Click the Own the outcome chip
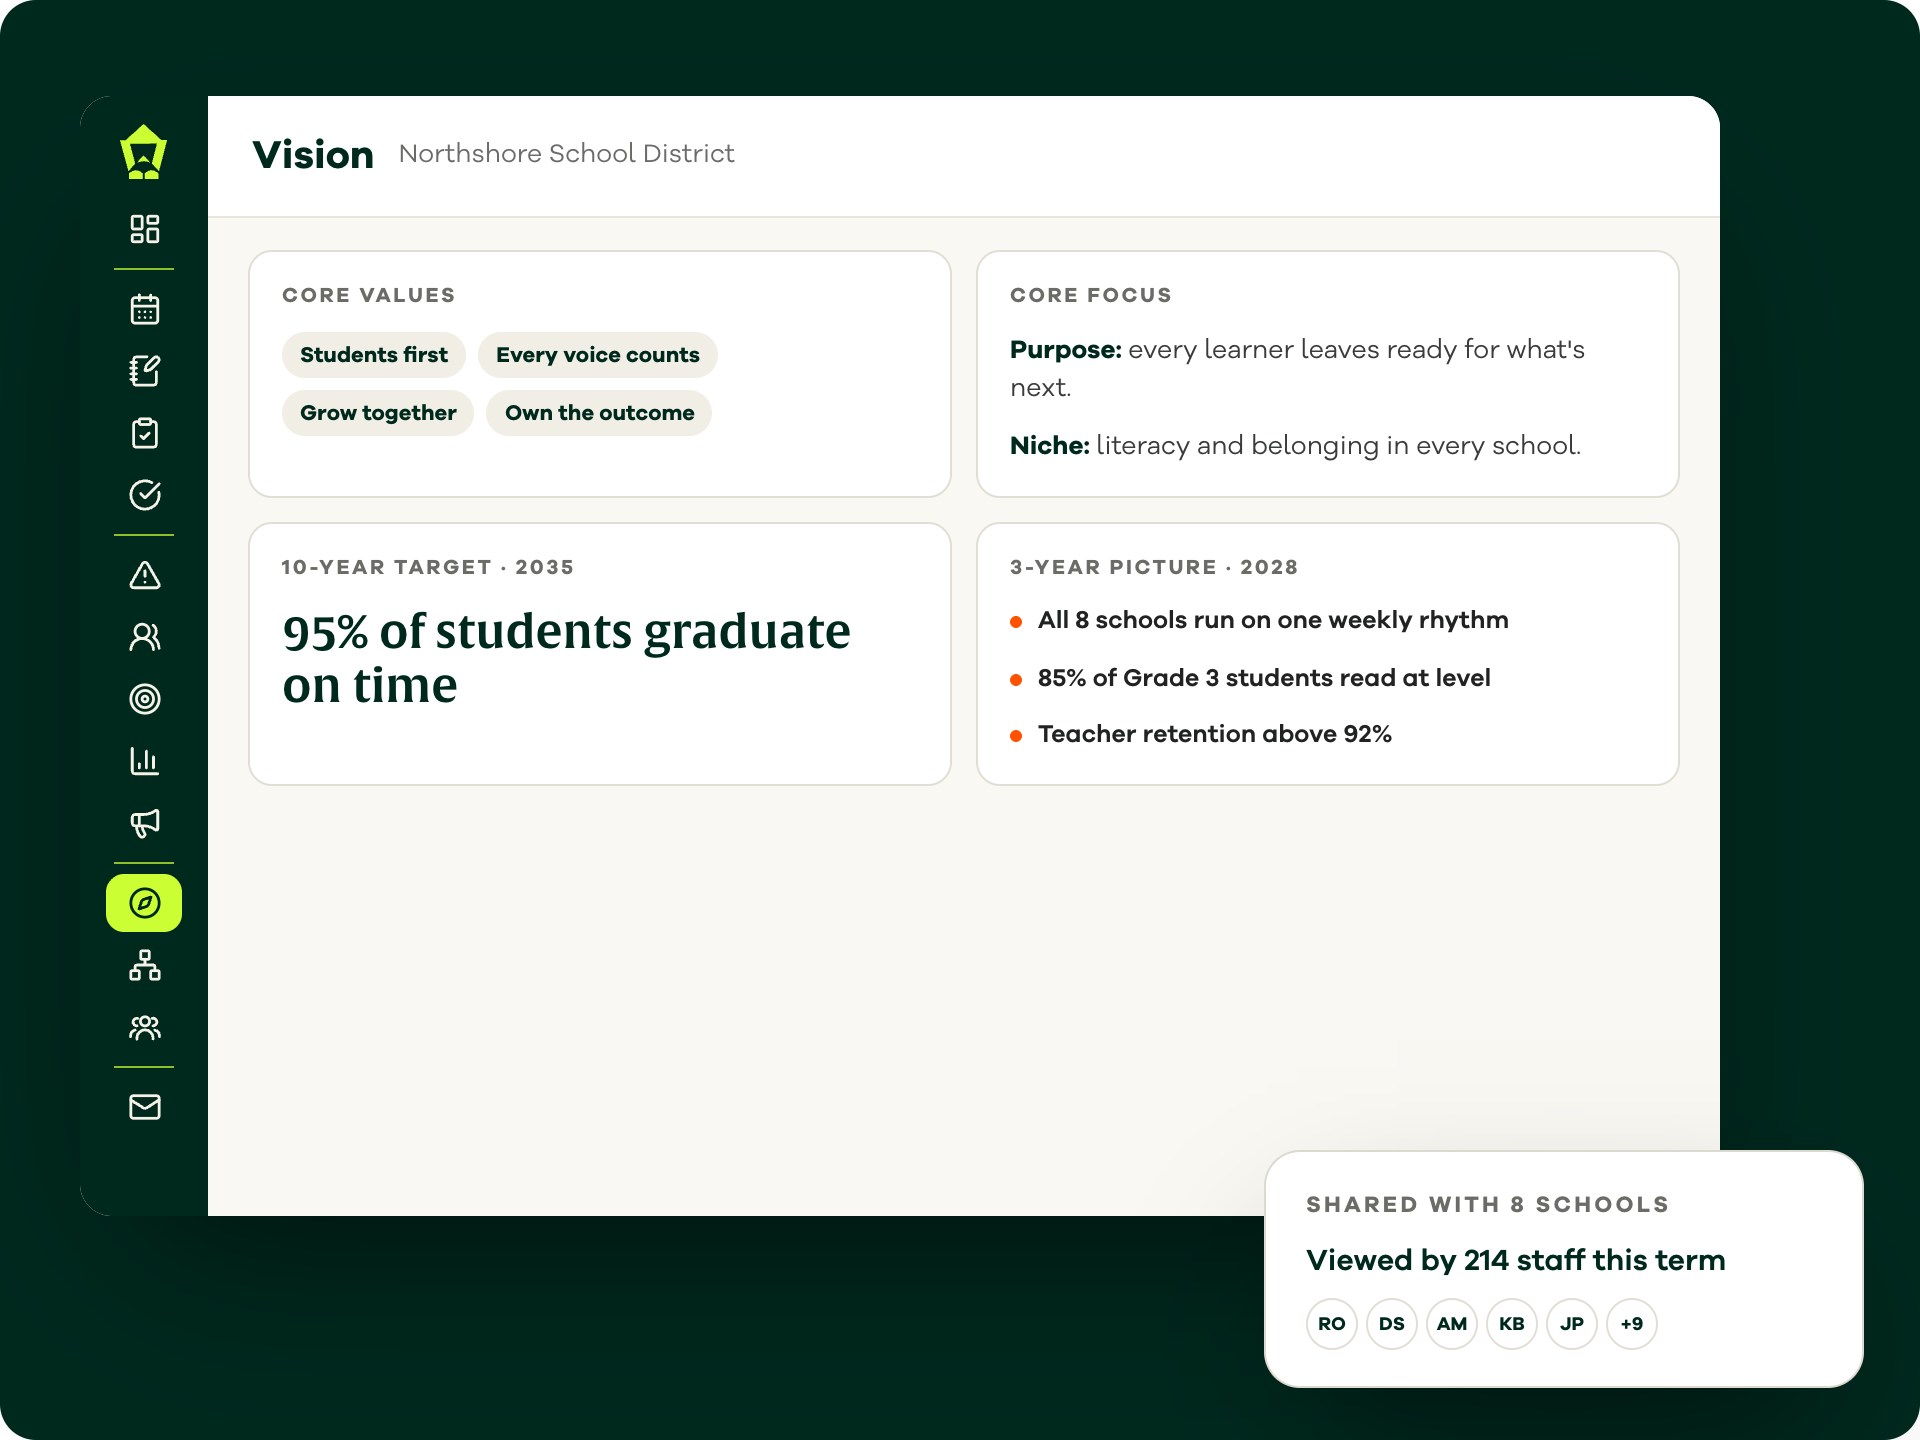 coord(599,413)
